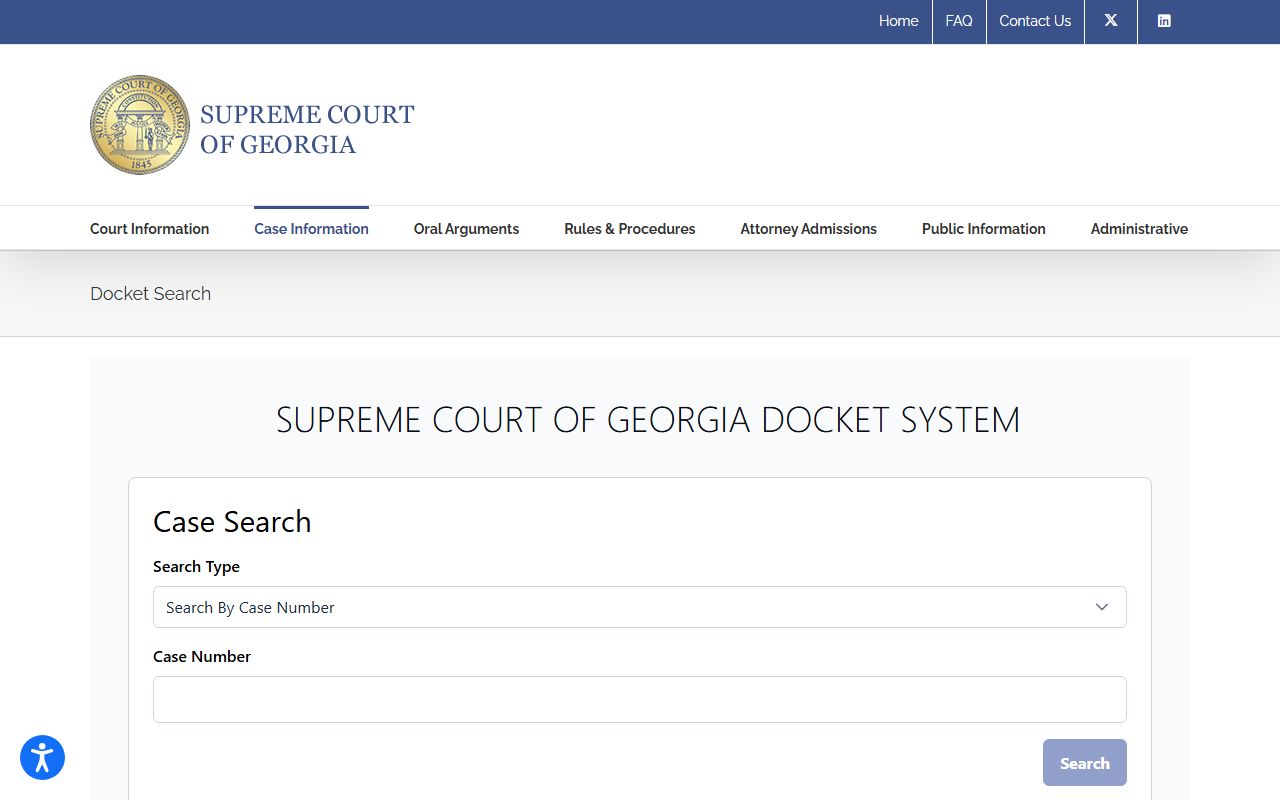Open the FAQ link

click(958, 21)
